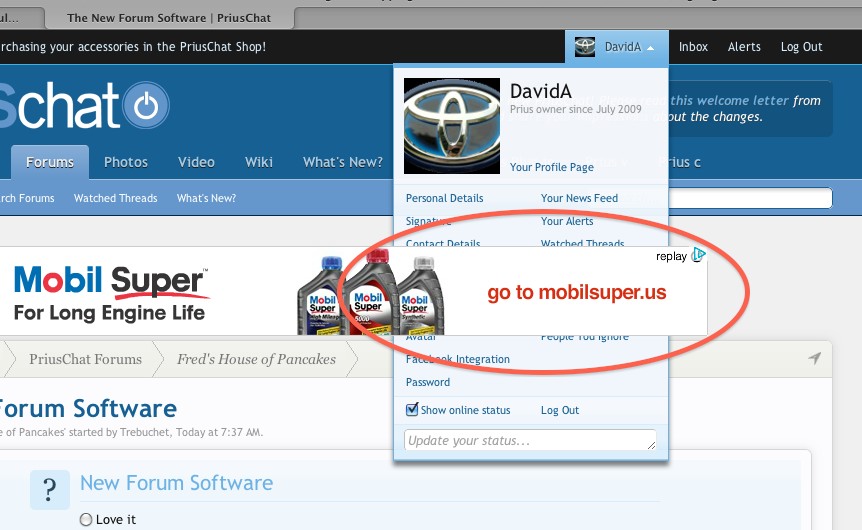Click the Update your status field
The image size is (862, 530).
point(530,440)
